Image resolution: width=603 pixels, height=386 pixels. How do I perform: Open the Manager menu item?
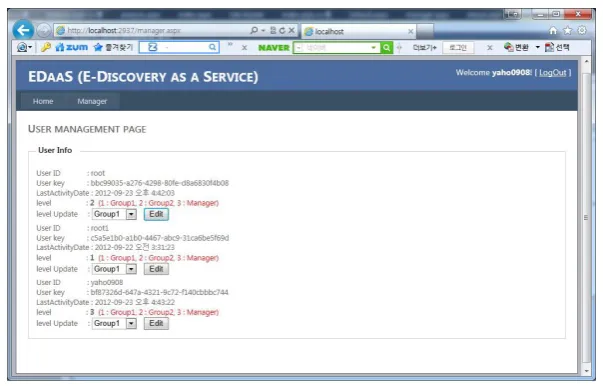[92, 101]
